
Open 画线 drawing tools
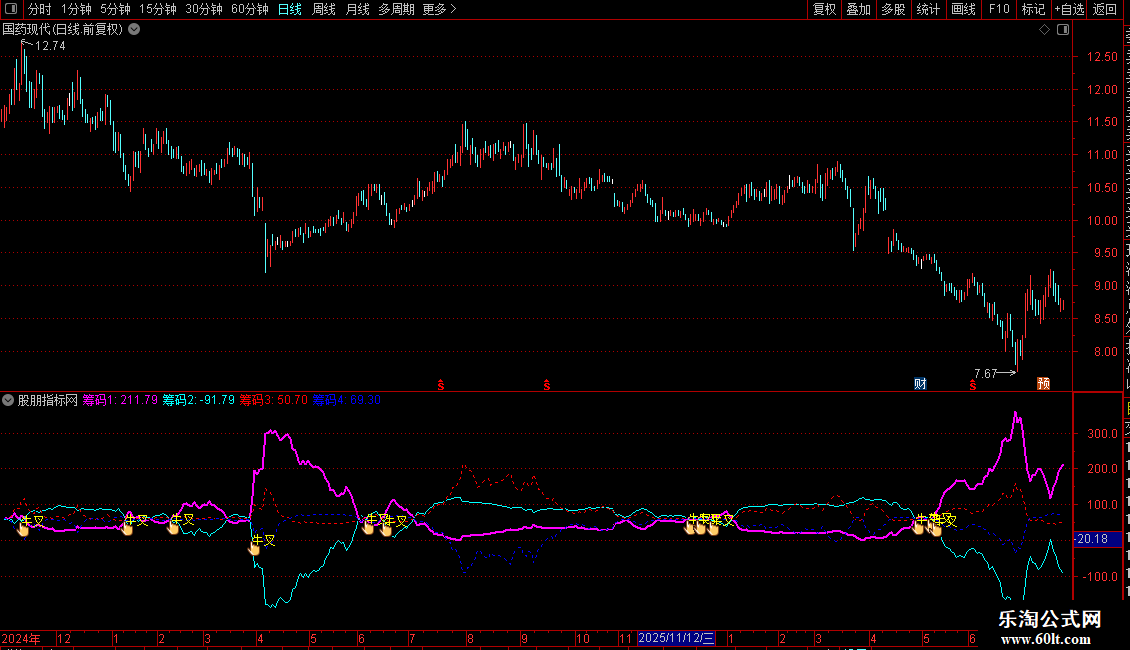point(964,9)
